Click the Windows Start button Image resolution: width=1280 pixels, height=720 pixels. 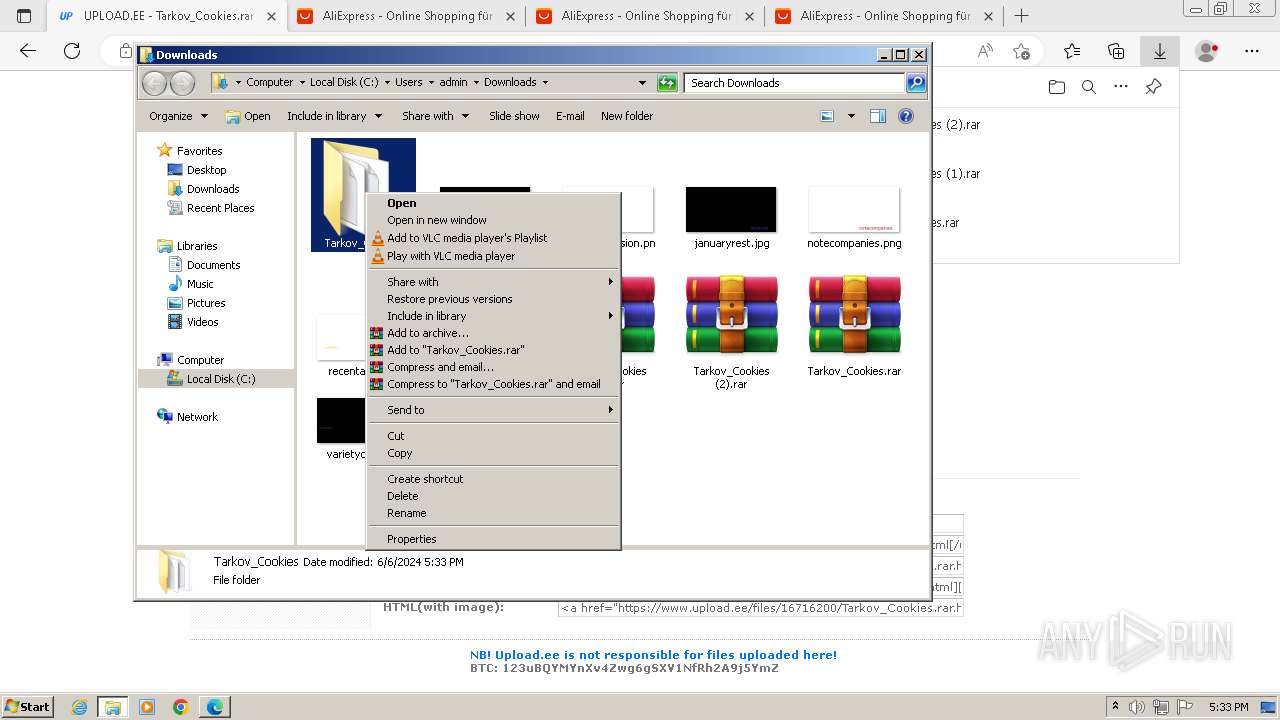[27, 706]
